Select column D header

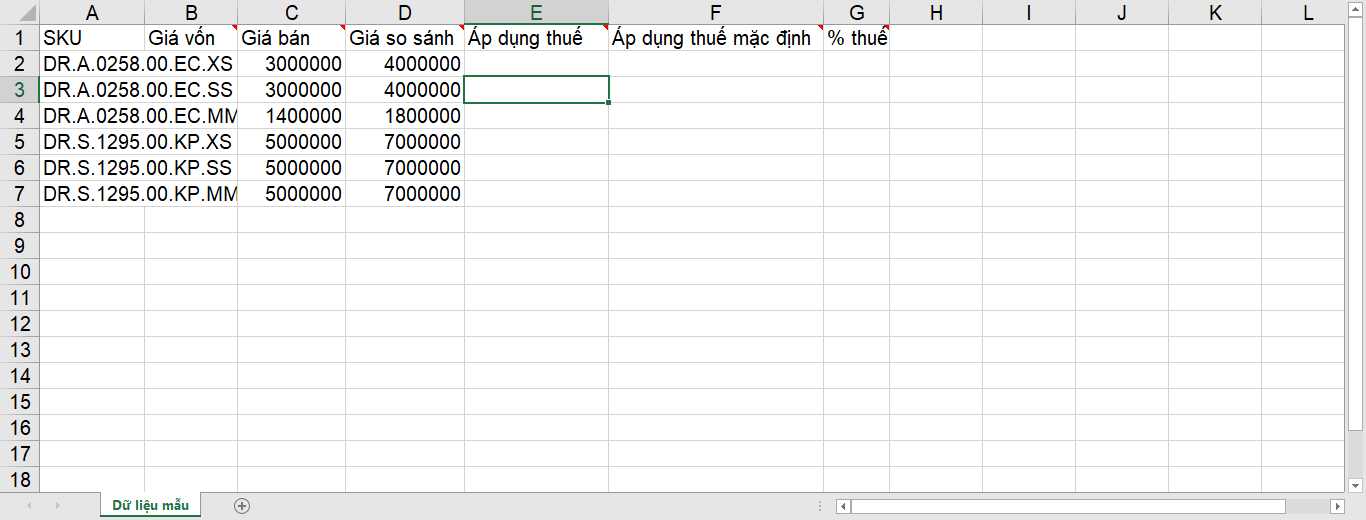coord(405,13)
